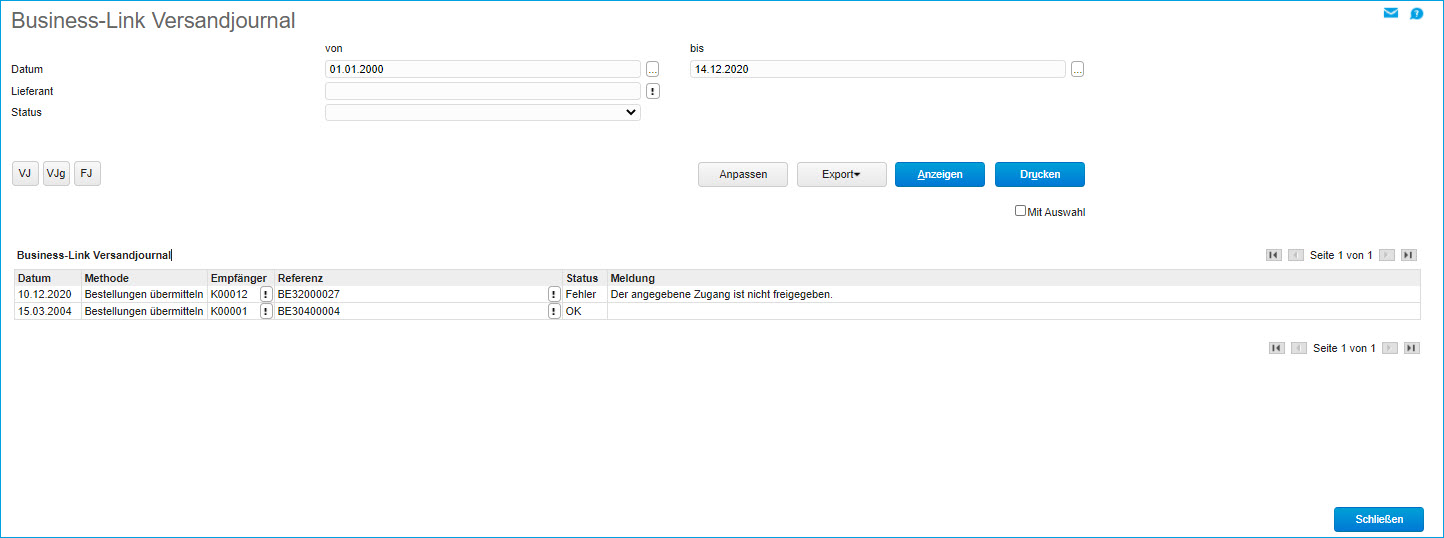Sort table by Datum column header
This screenshot has height=538, width=1444.
point(35,278)
